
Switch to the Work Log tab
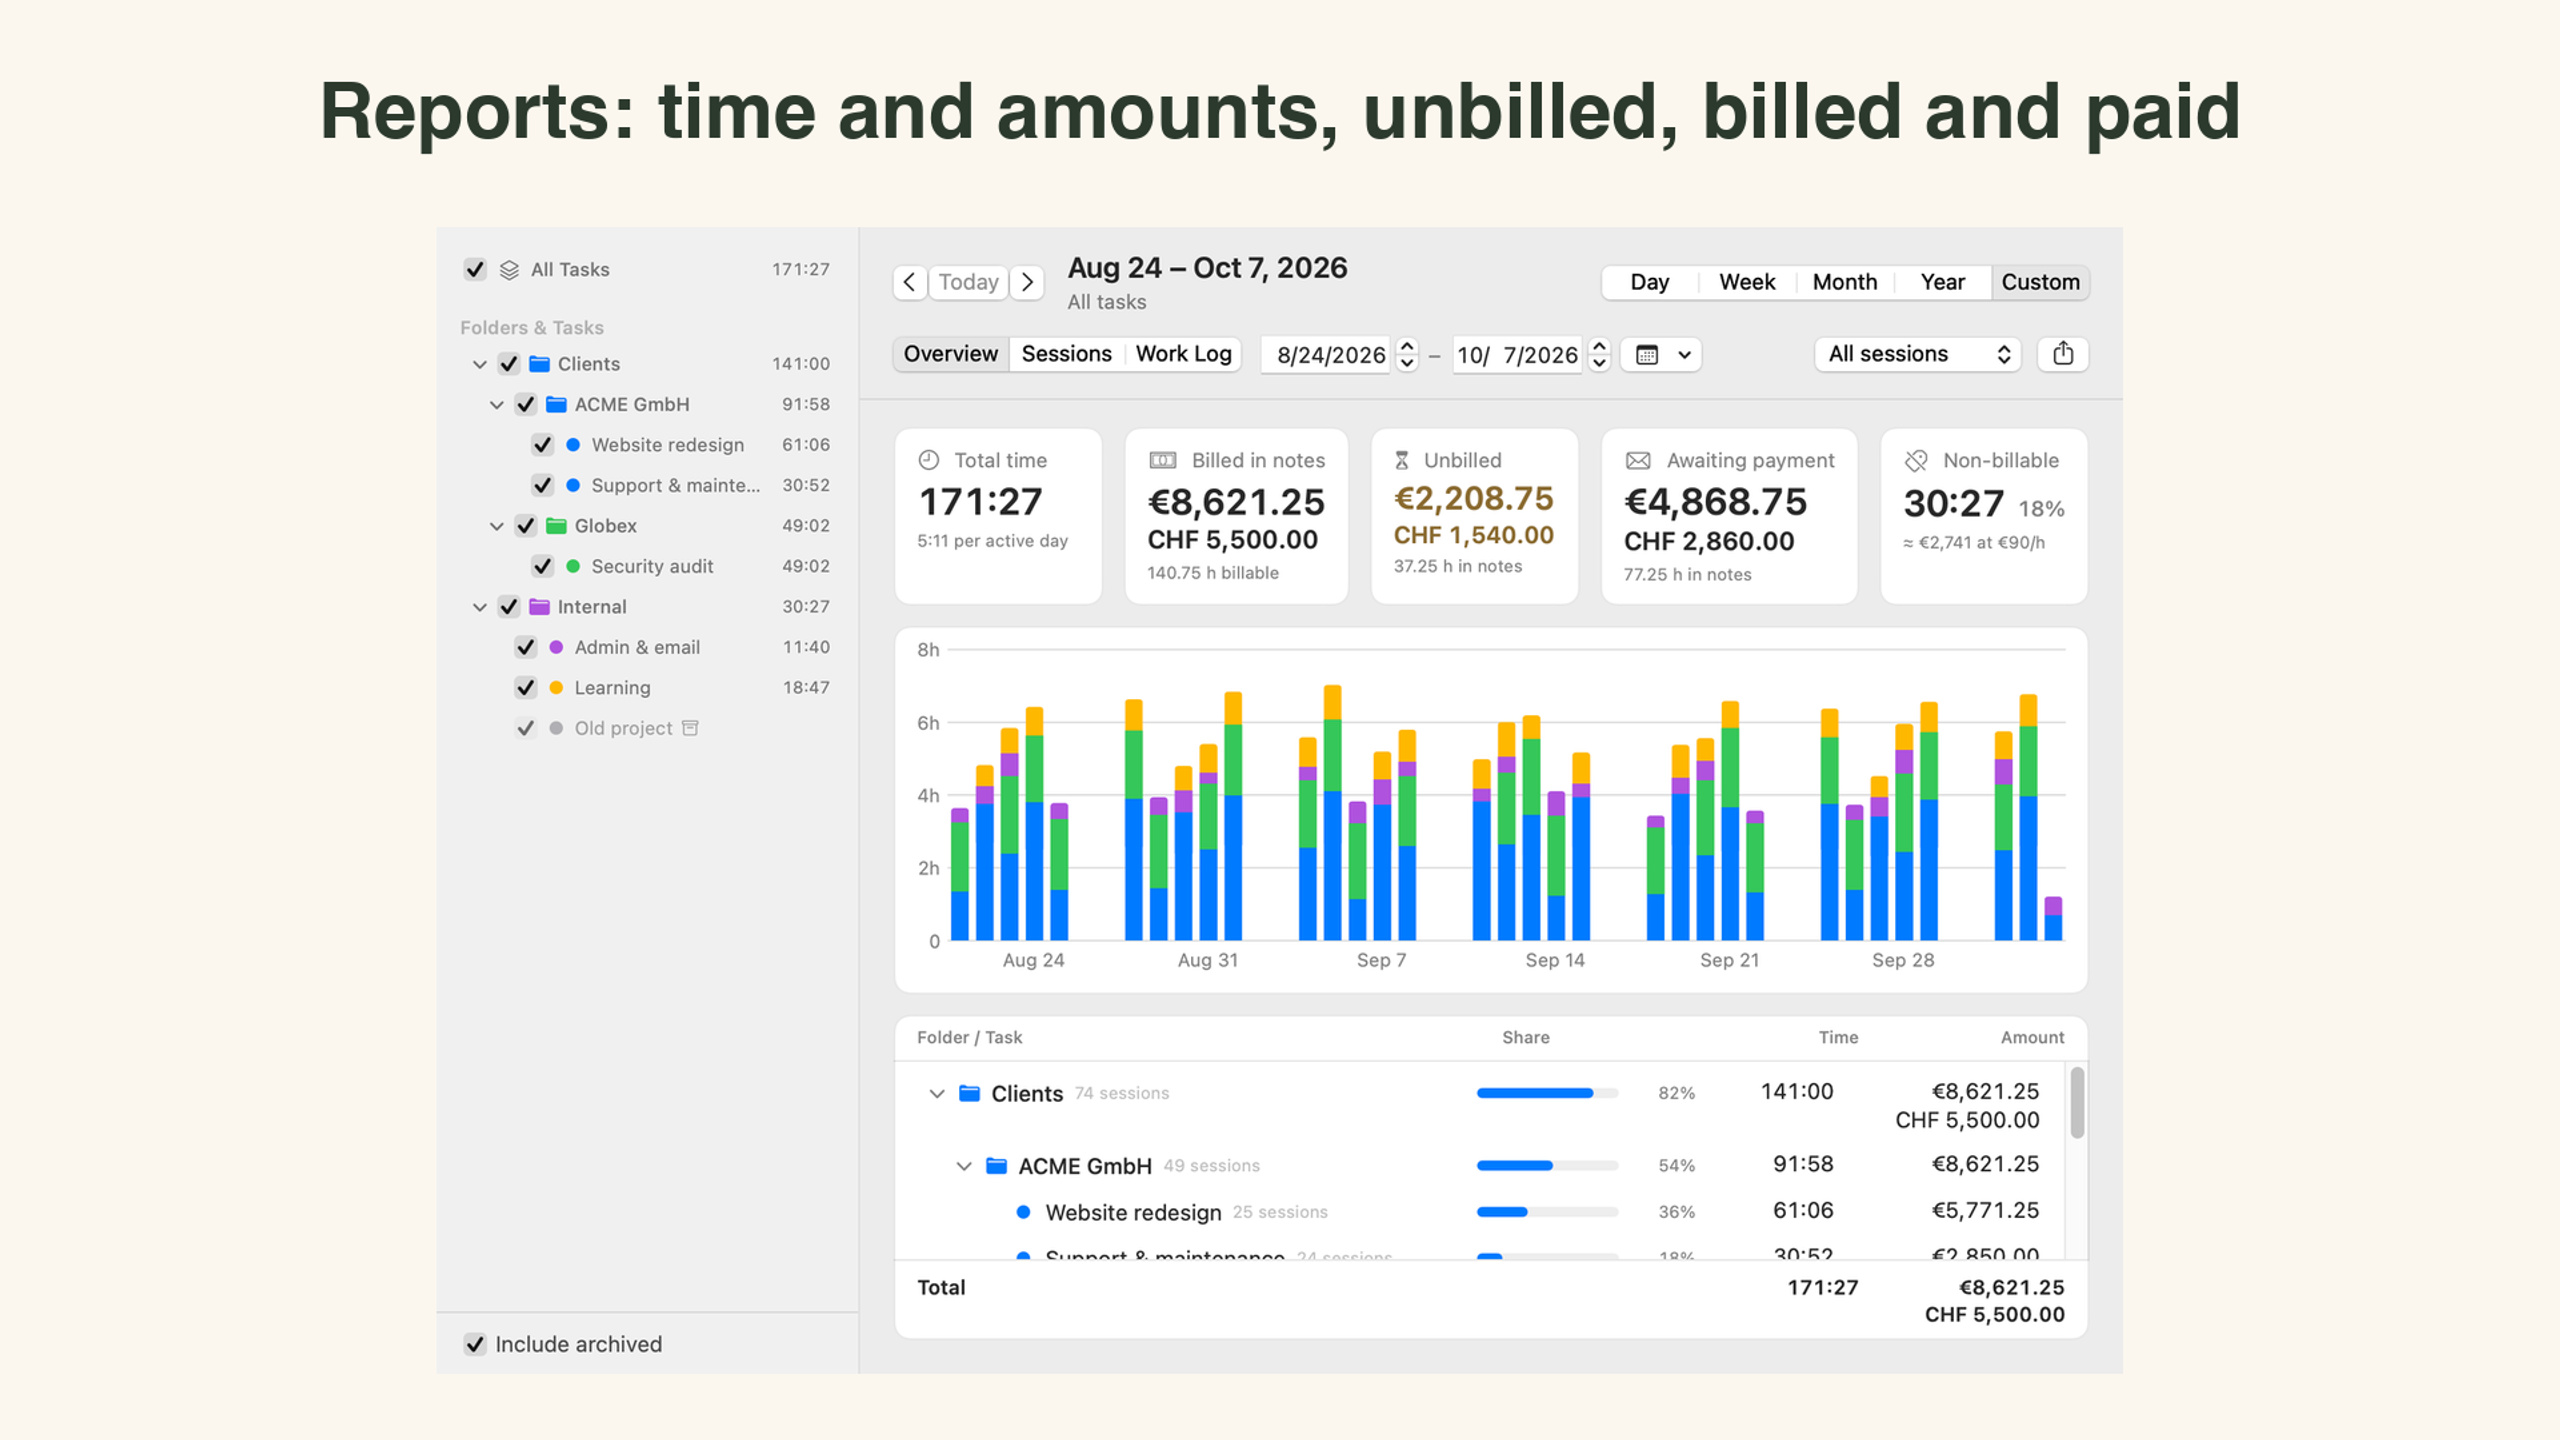(1183, 354)
